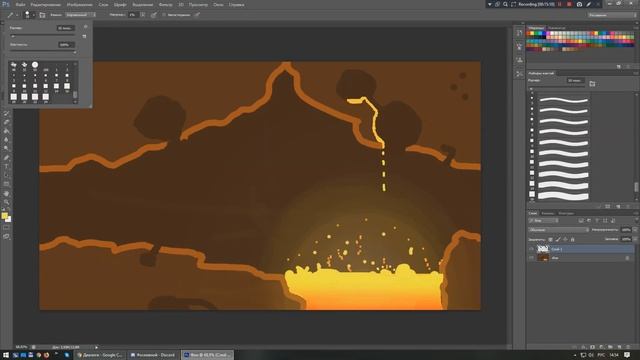Open the Layers panel flyout menu

[x=636, y=213]
